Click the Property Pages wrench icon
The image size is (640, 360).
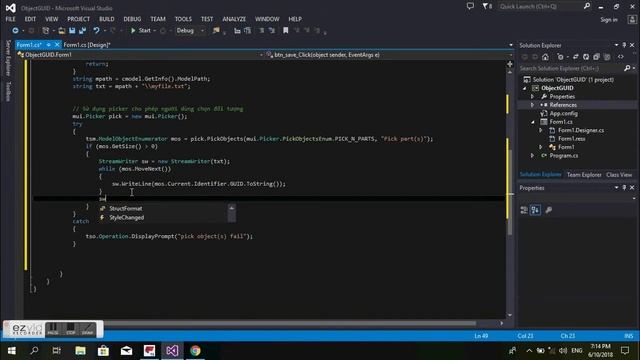click(549, 210)
